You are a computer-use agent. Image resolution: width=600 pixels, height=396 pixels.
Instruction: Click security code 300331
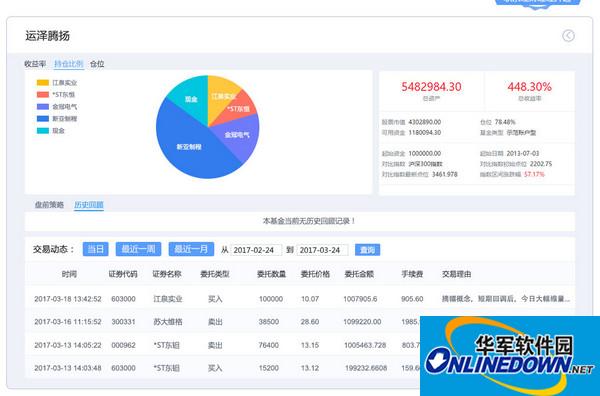coord(123,322)
